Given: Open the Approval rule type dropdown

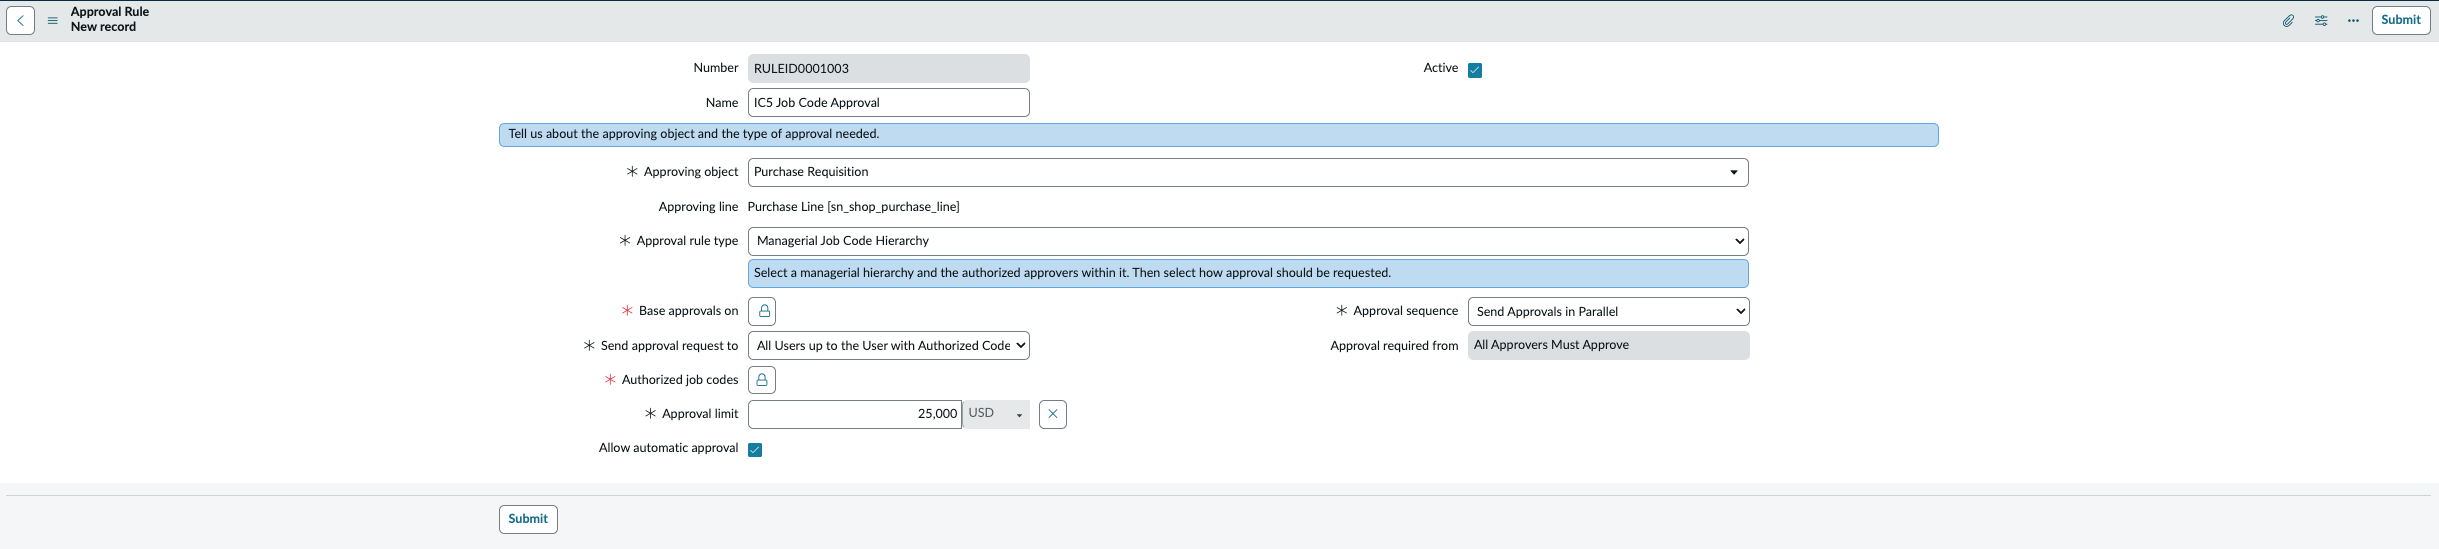Looking at the screenshot, I should coord(1248,241).
